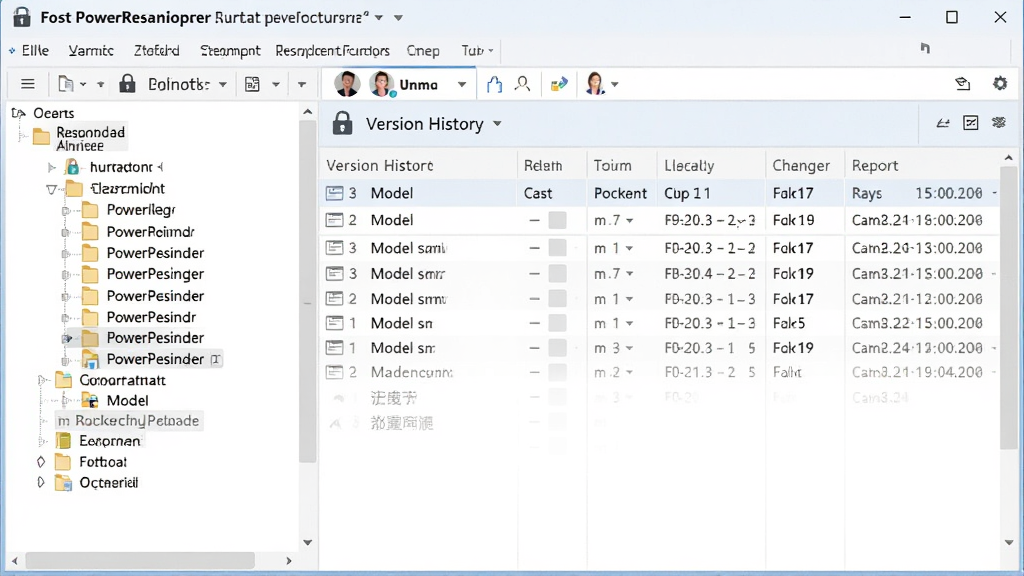Select the Unma user avatar

381,84
